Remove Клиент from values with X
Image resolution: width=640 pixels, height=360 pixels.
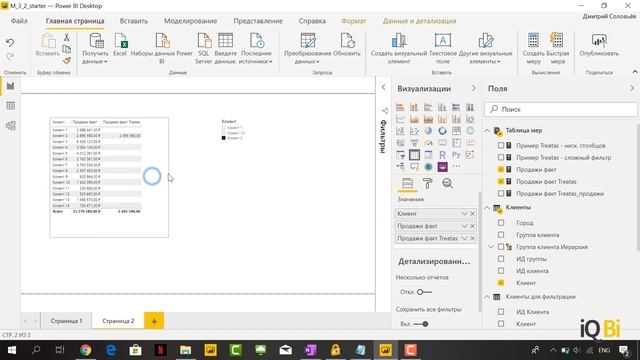click(473, 213)
